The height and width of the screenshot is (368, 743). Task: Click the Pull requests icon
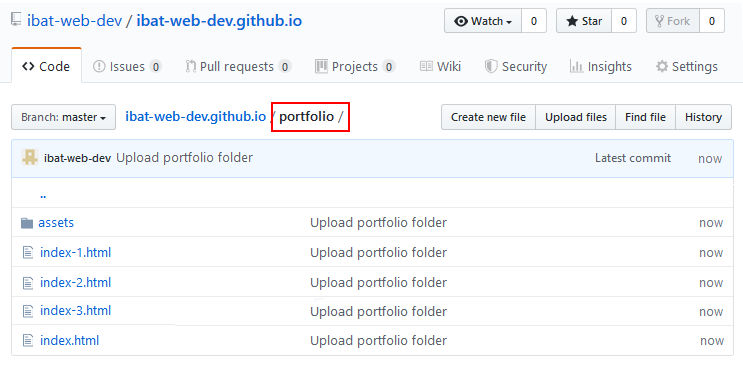tap(190, 67)
